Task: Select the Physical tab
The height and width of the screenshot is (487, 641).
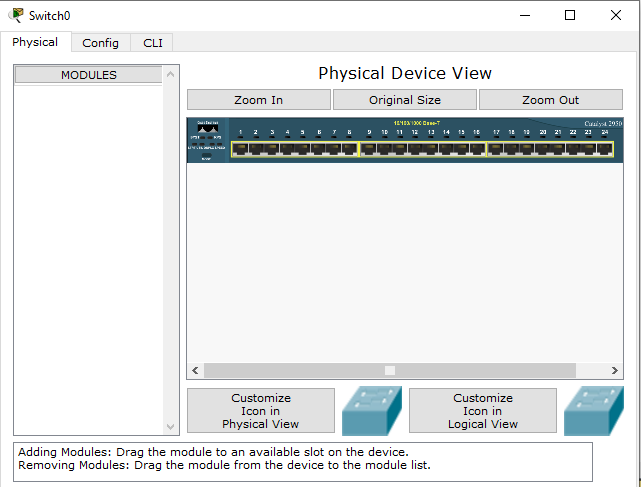Action: click(x=35, y=43)
